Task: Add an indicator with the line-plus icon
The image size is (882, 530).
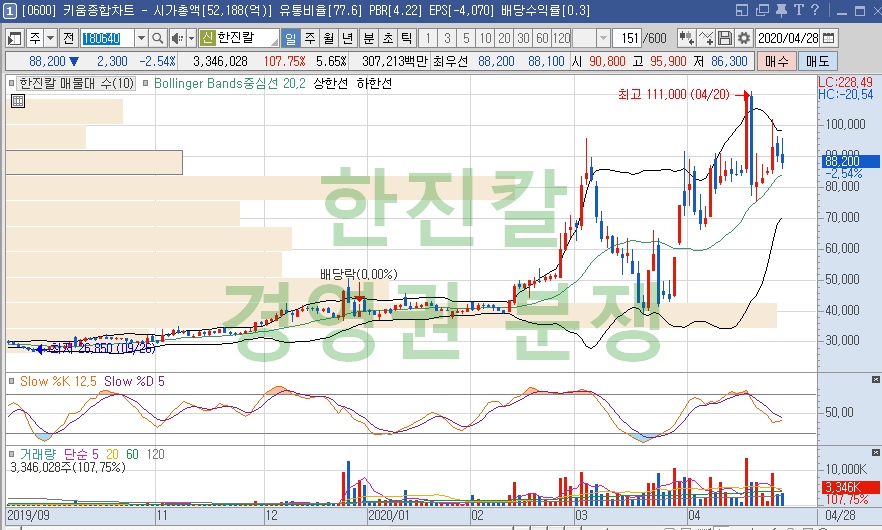Action: point(705,38)
